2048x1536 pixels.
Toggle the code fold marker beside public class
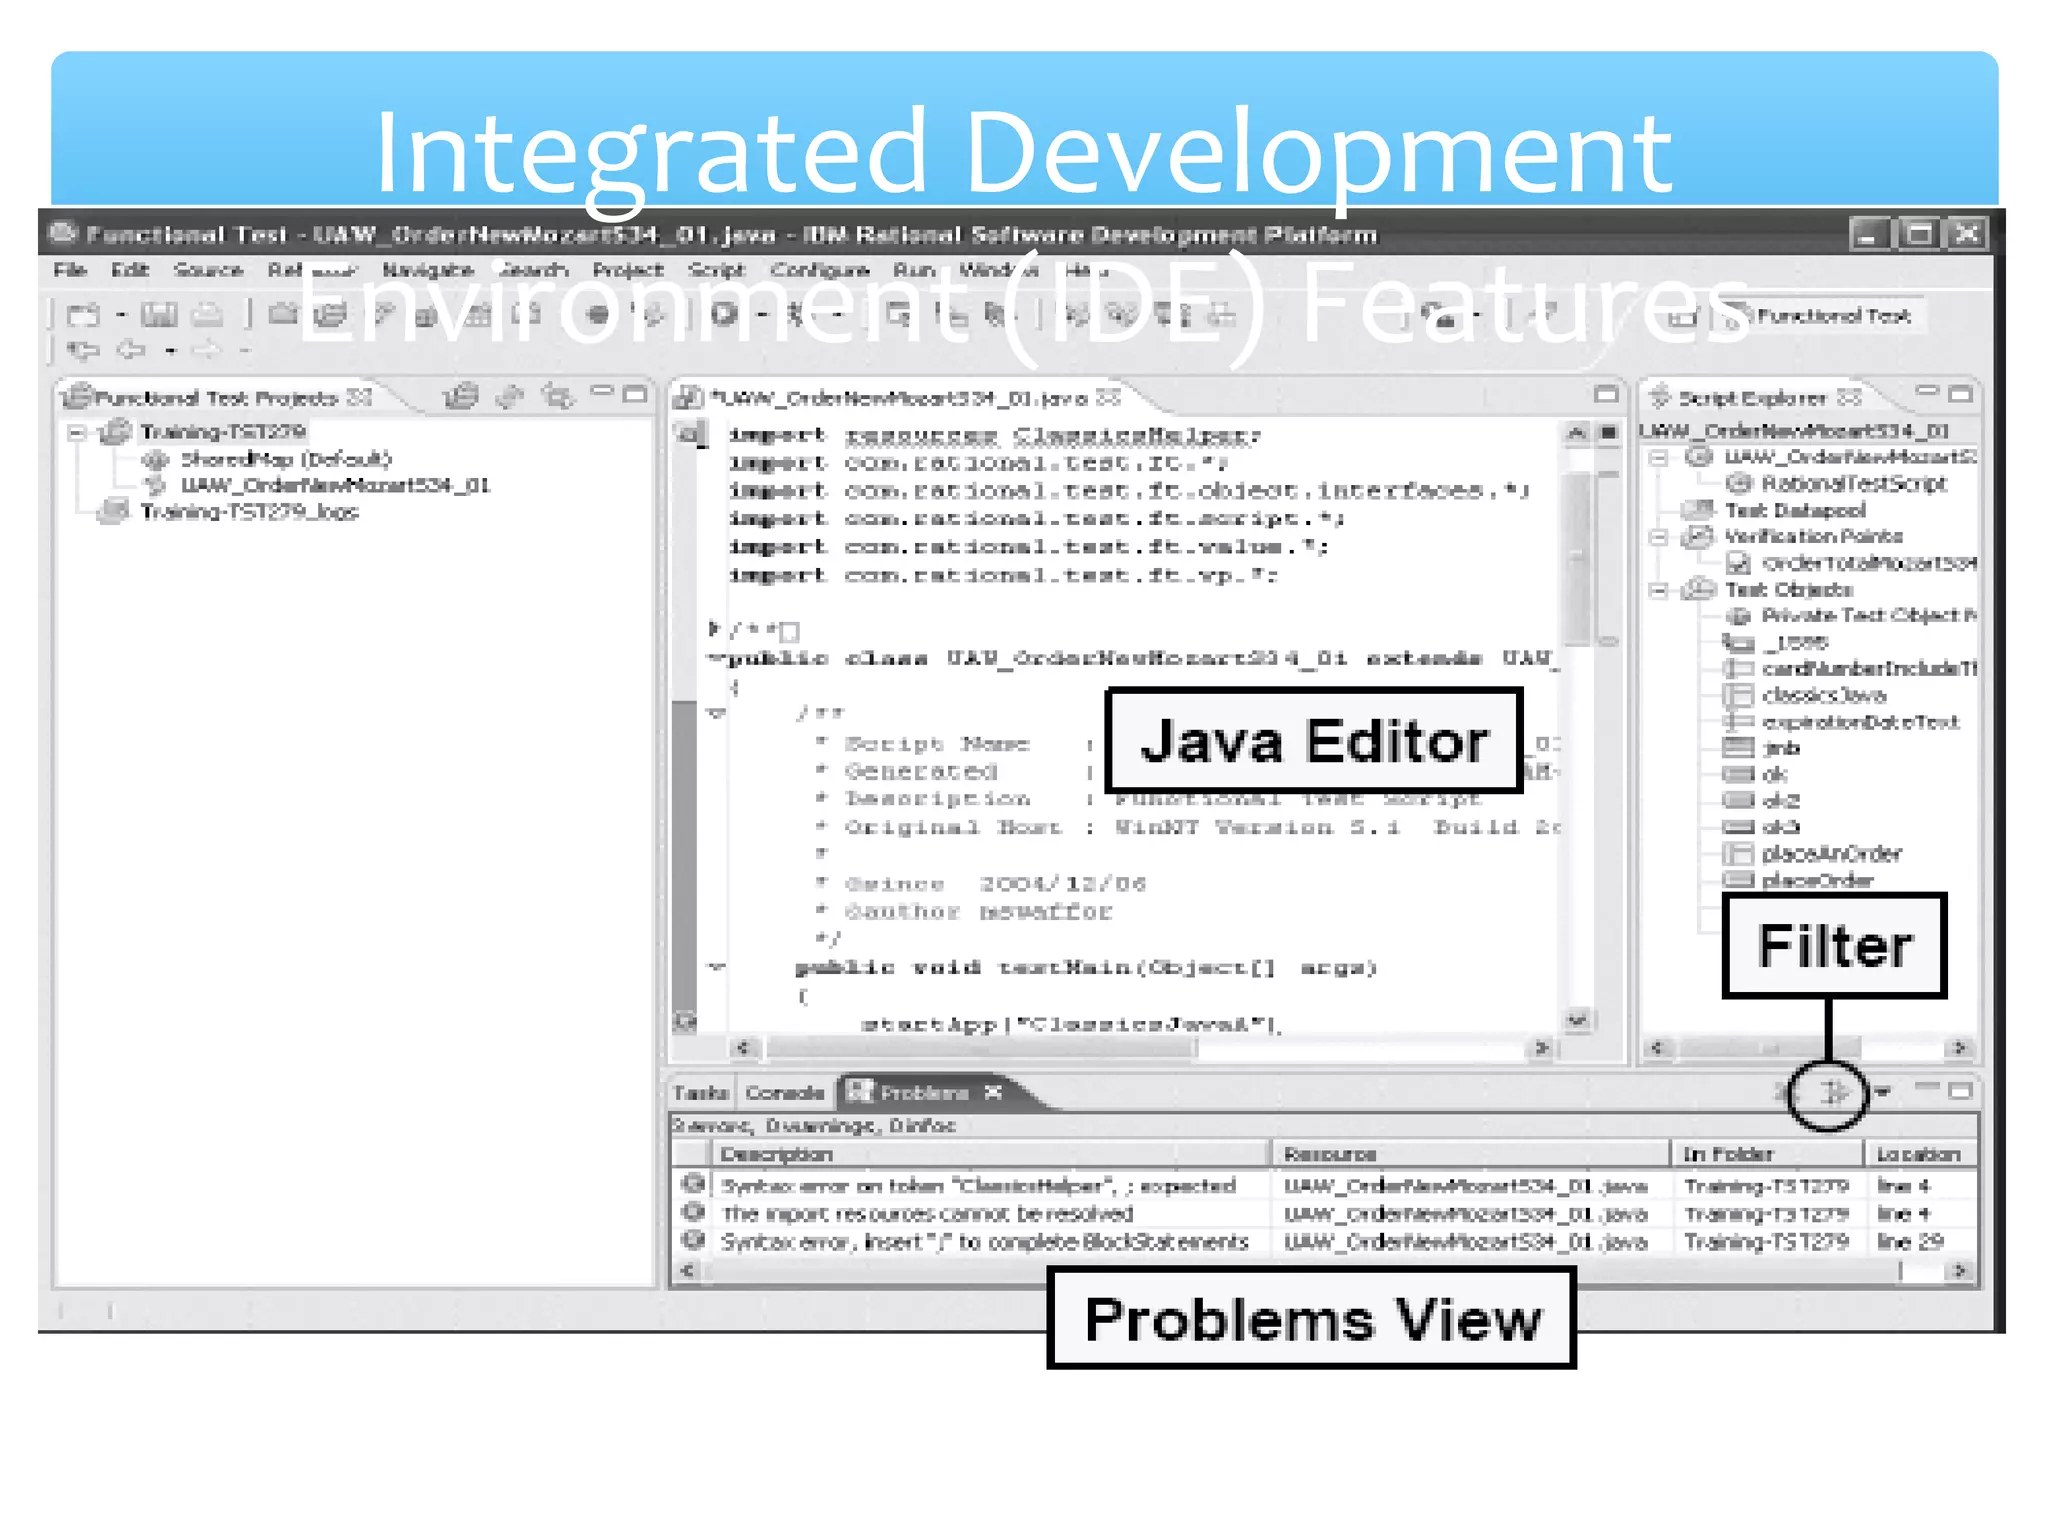[x=715, y=658]
